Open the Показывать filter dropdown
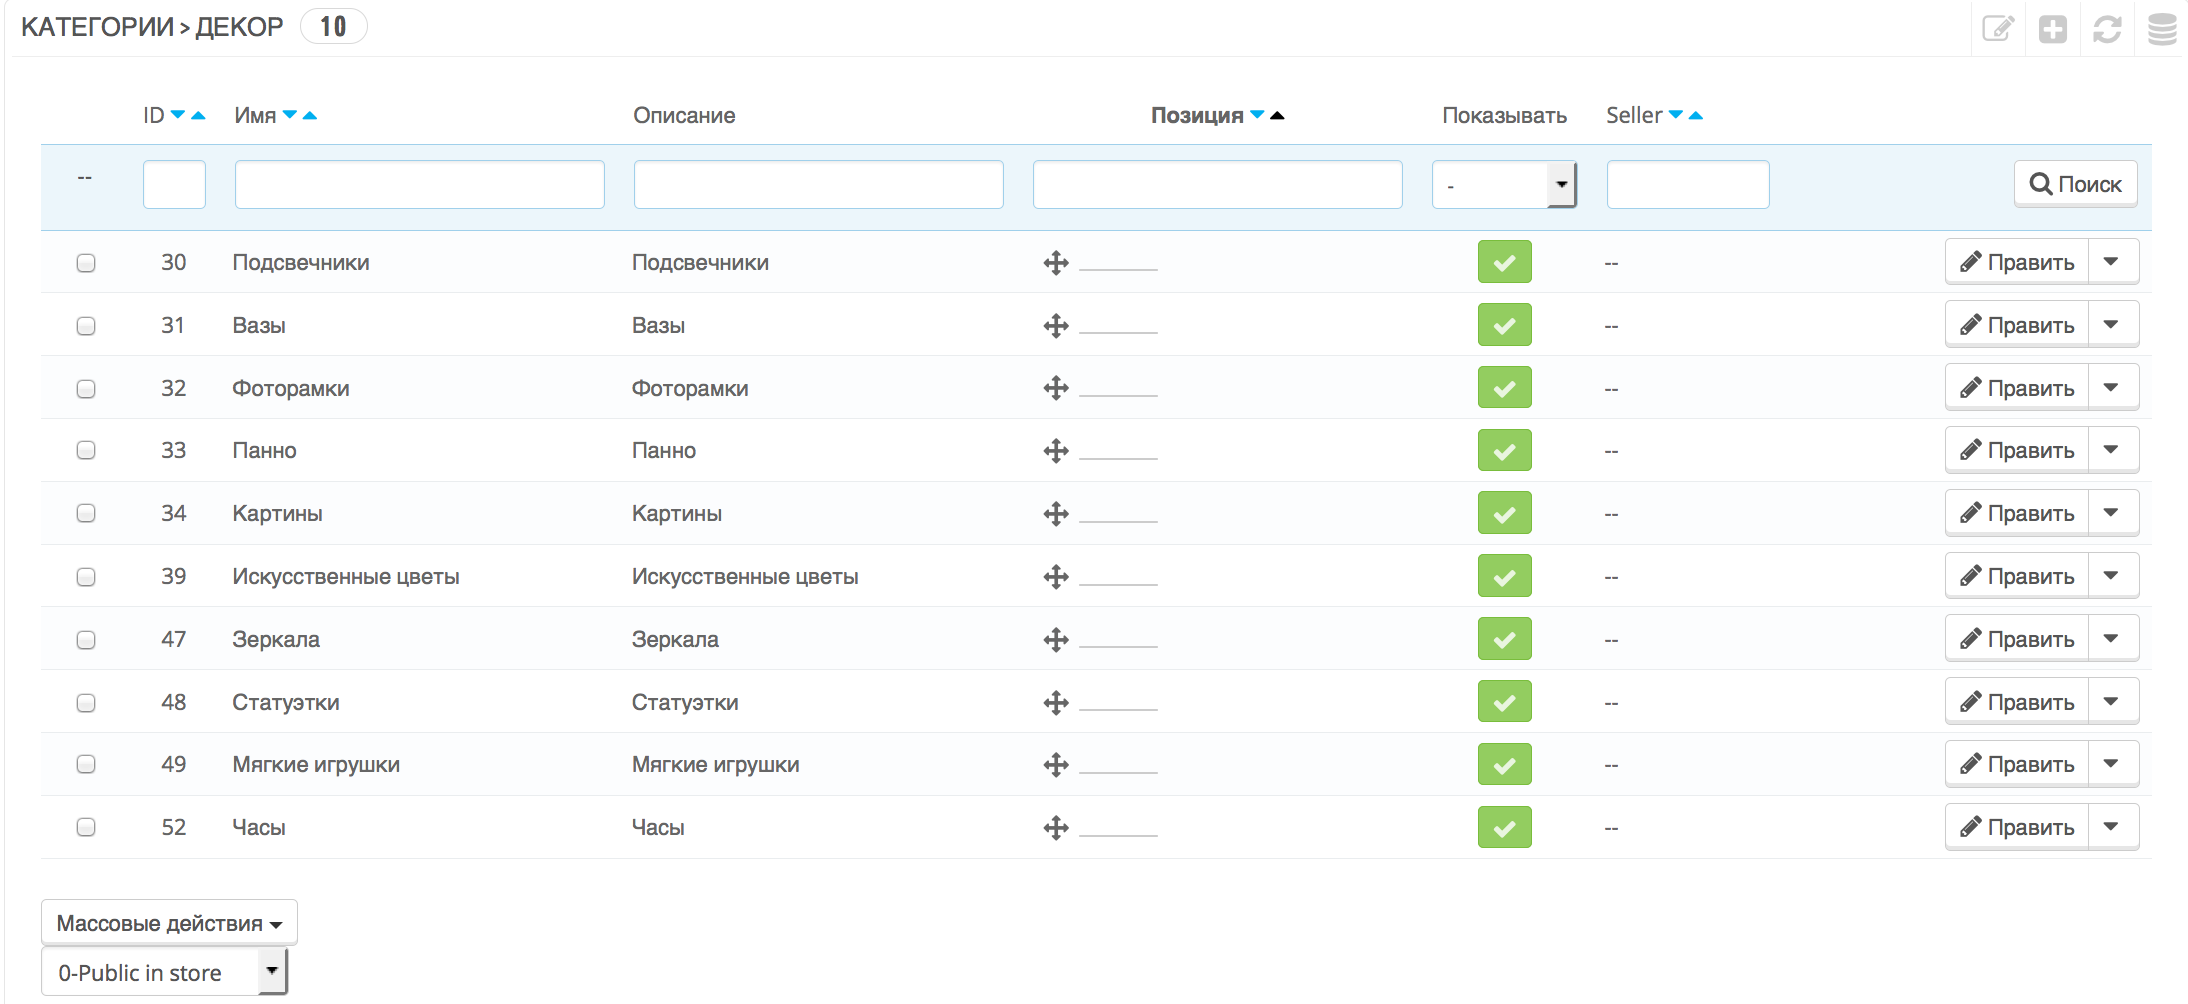2188x1004 pixels. [1503, 185]
